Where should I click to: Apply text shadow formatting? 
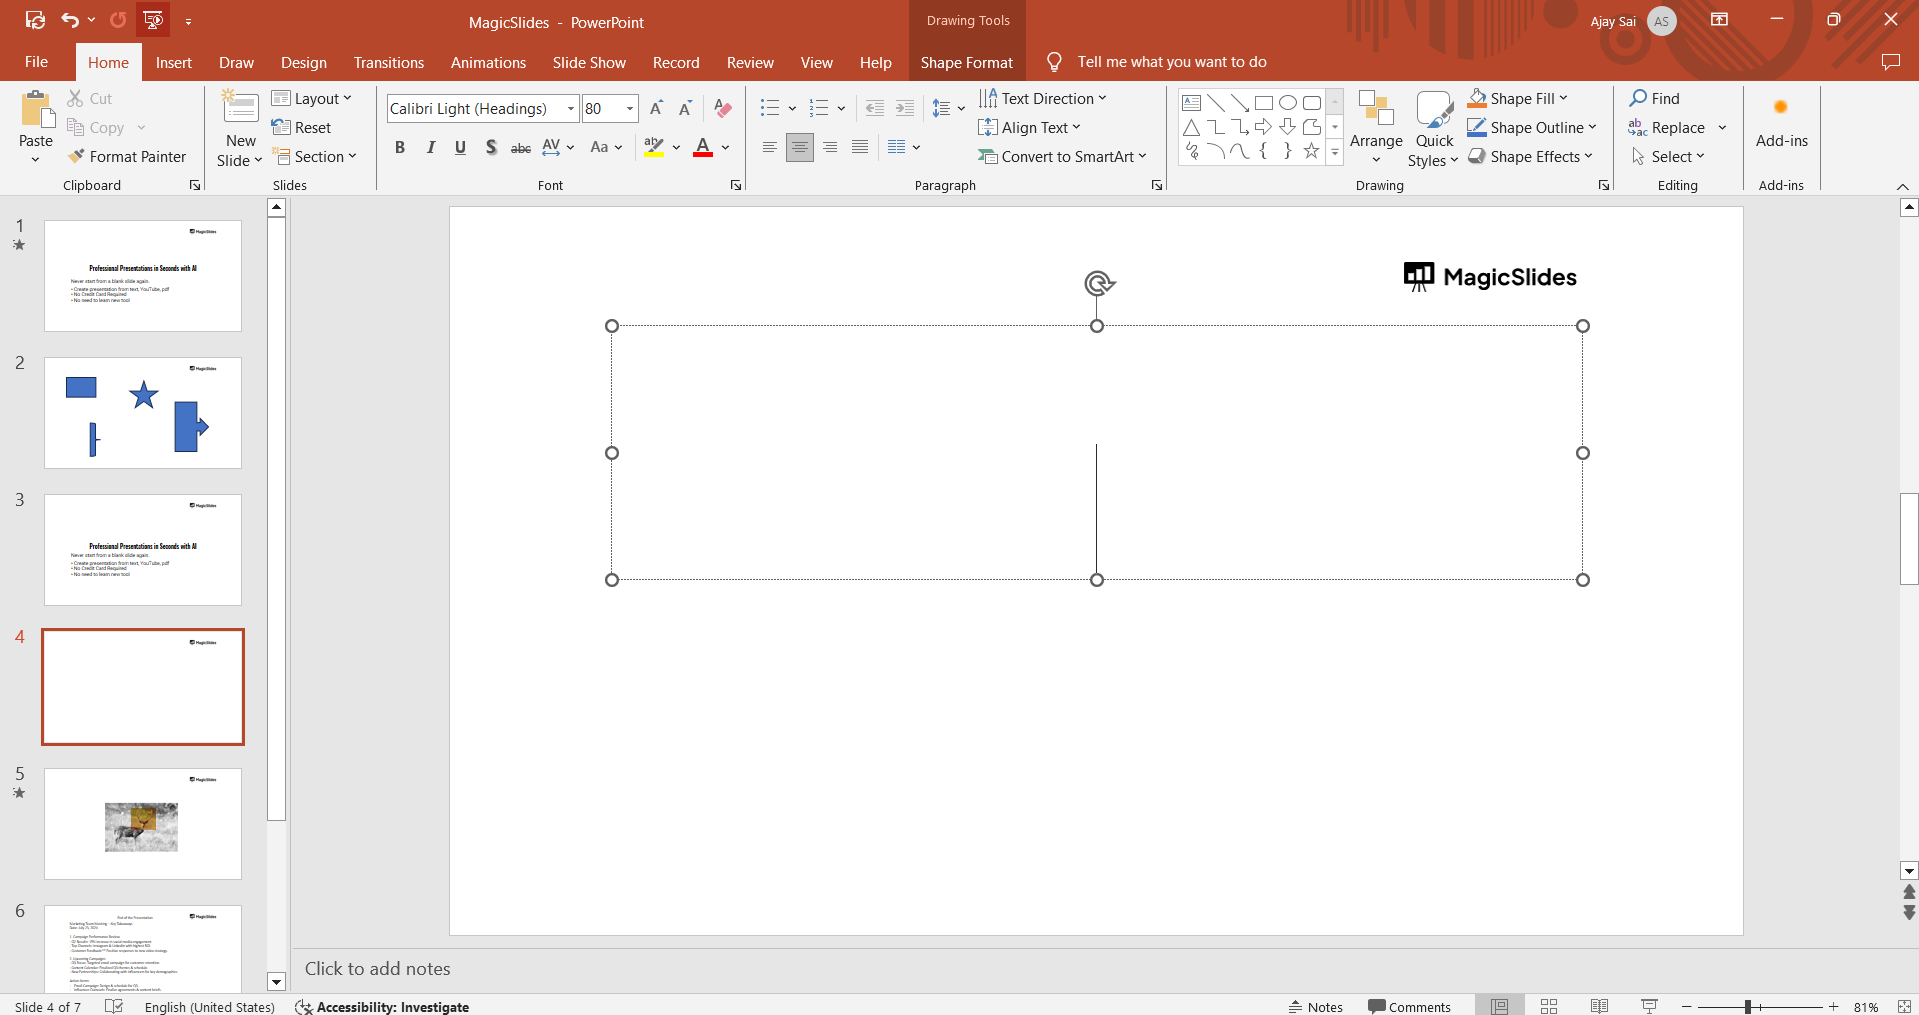490,148
